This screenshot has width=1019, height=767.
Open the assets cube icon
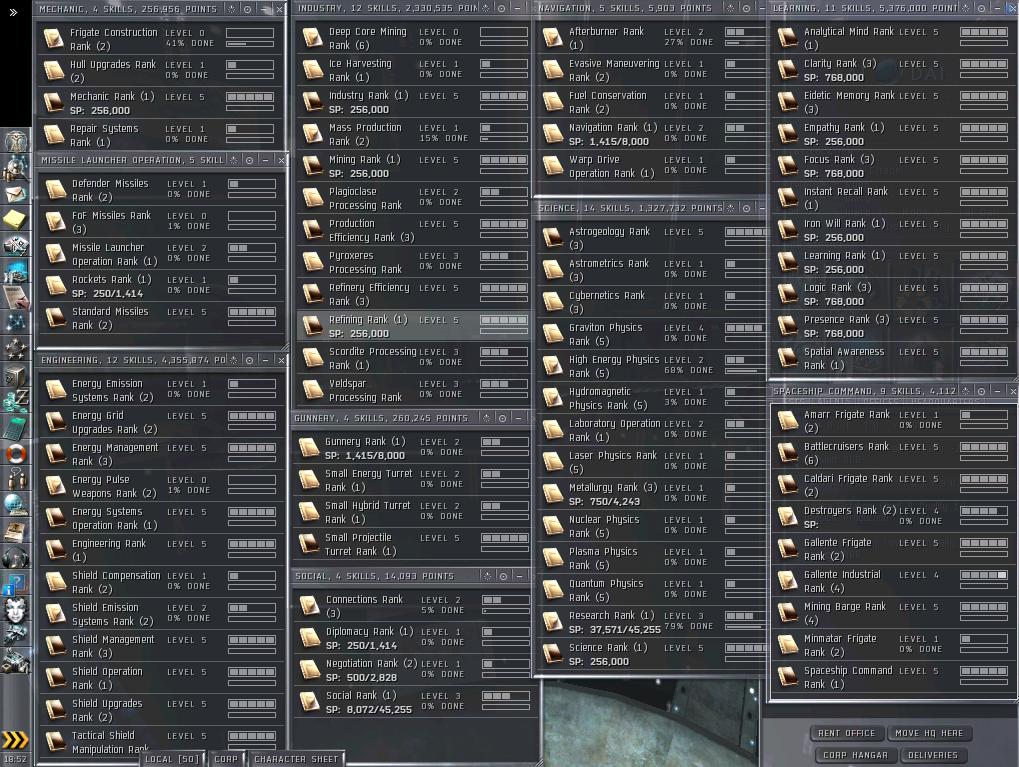click(x=16, y=375)
